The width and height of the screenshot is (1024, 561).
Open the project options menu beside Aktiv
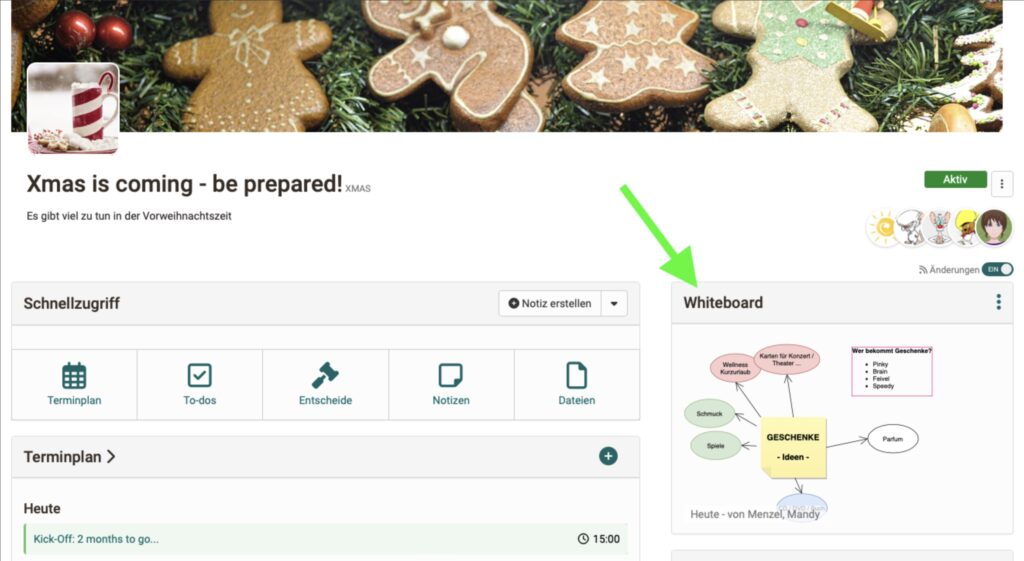1002,184
